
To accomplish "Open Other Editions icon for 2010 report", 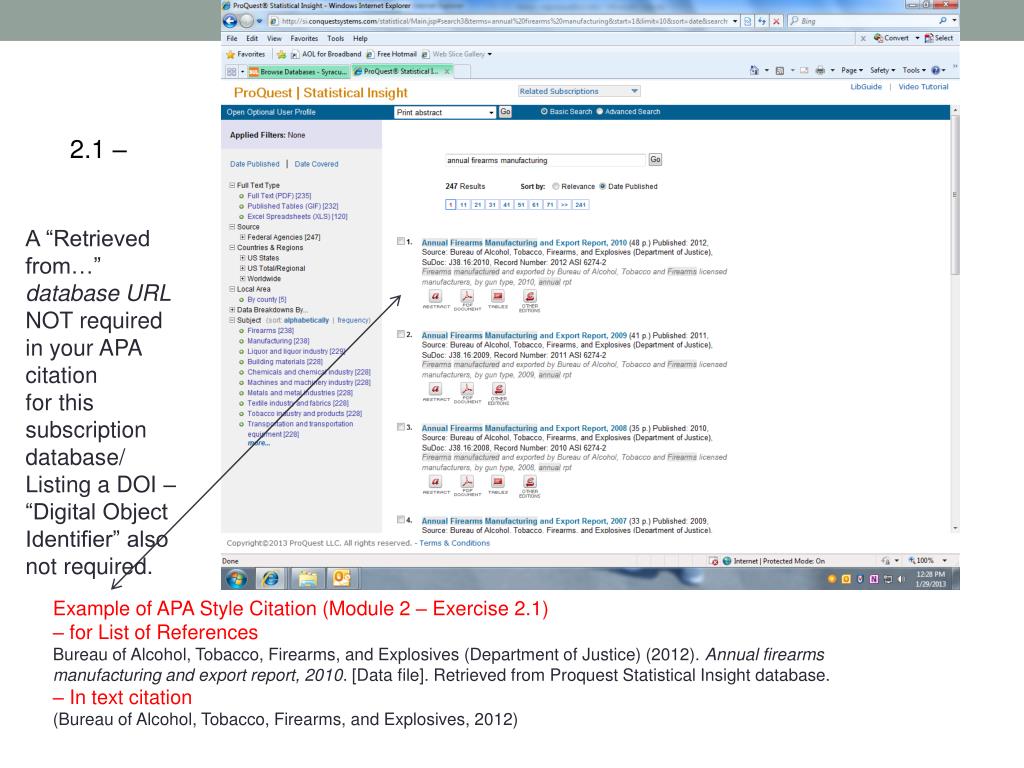I will click(x=530, y=297).
